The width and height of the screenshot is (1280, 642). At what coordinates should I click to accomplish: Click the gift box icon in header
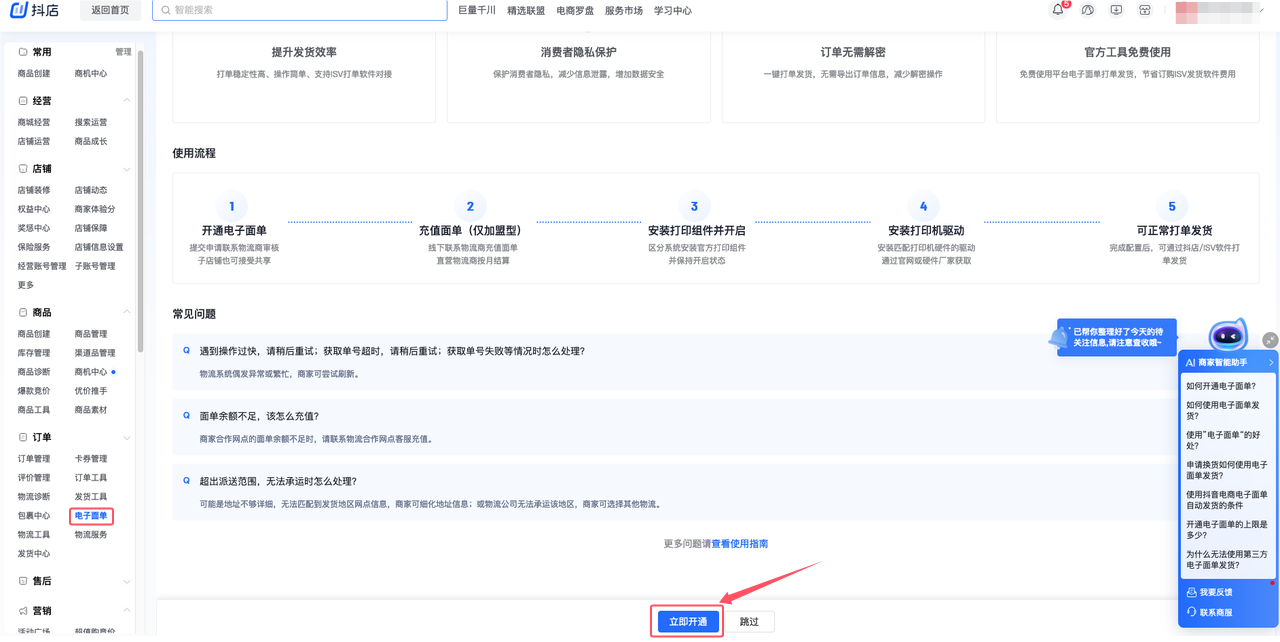pos(1145,10)
